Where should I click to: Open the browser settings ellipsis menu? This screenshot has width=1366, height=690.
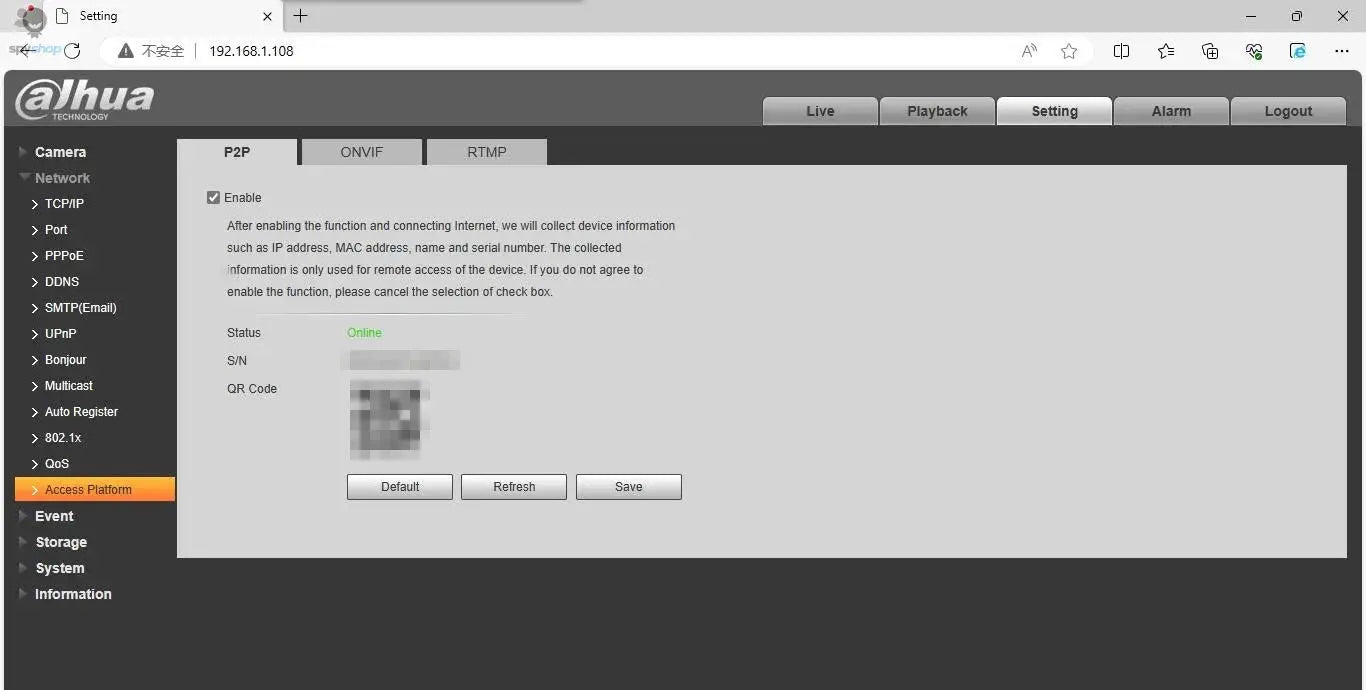pyautogui.click(x=1342, y=51)
